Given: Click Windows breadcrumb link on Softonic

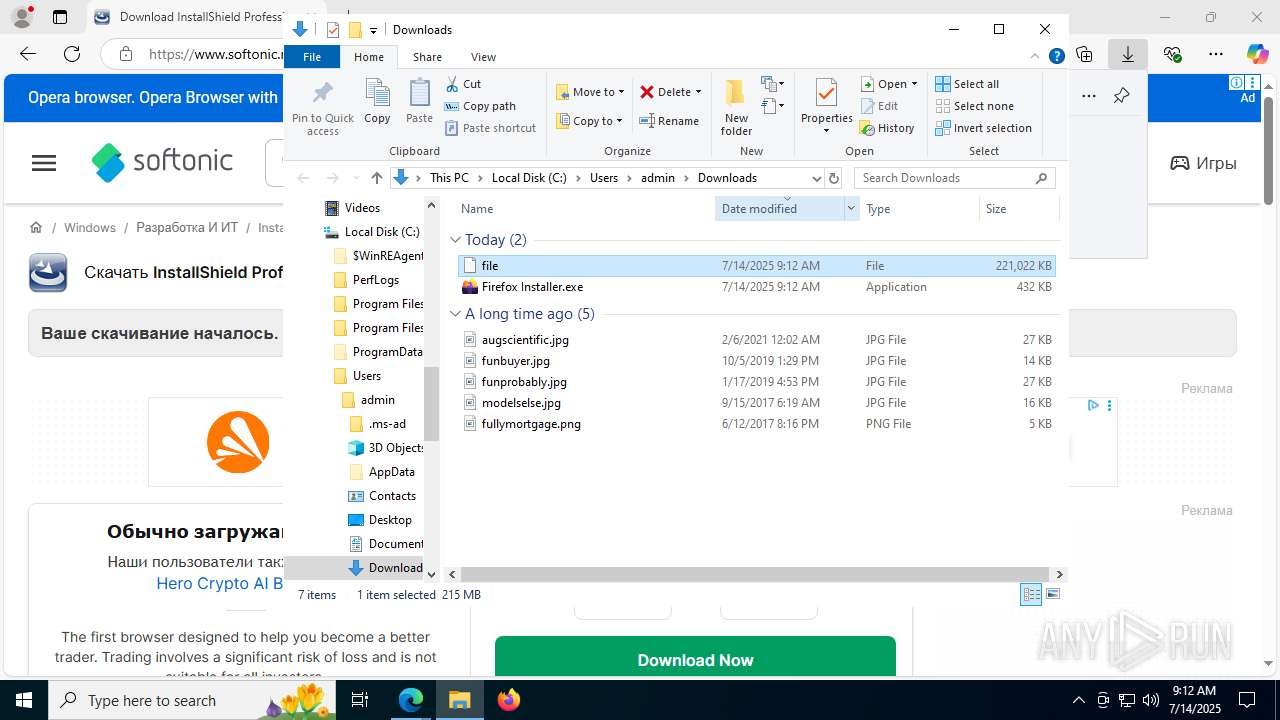Looking at the screenshot, I should (x=90, y=227).
